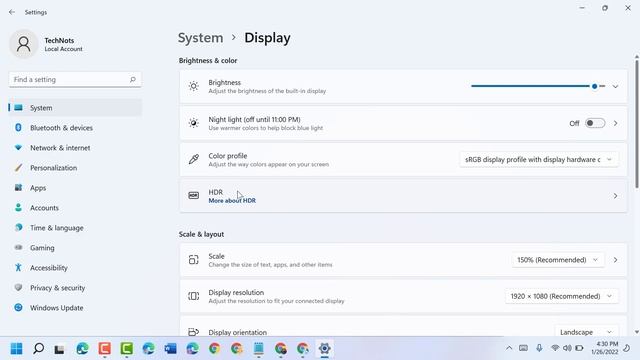Open Time & language settings

tap(76, 228)
